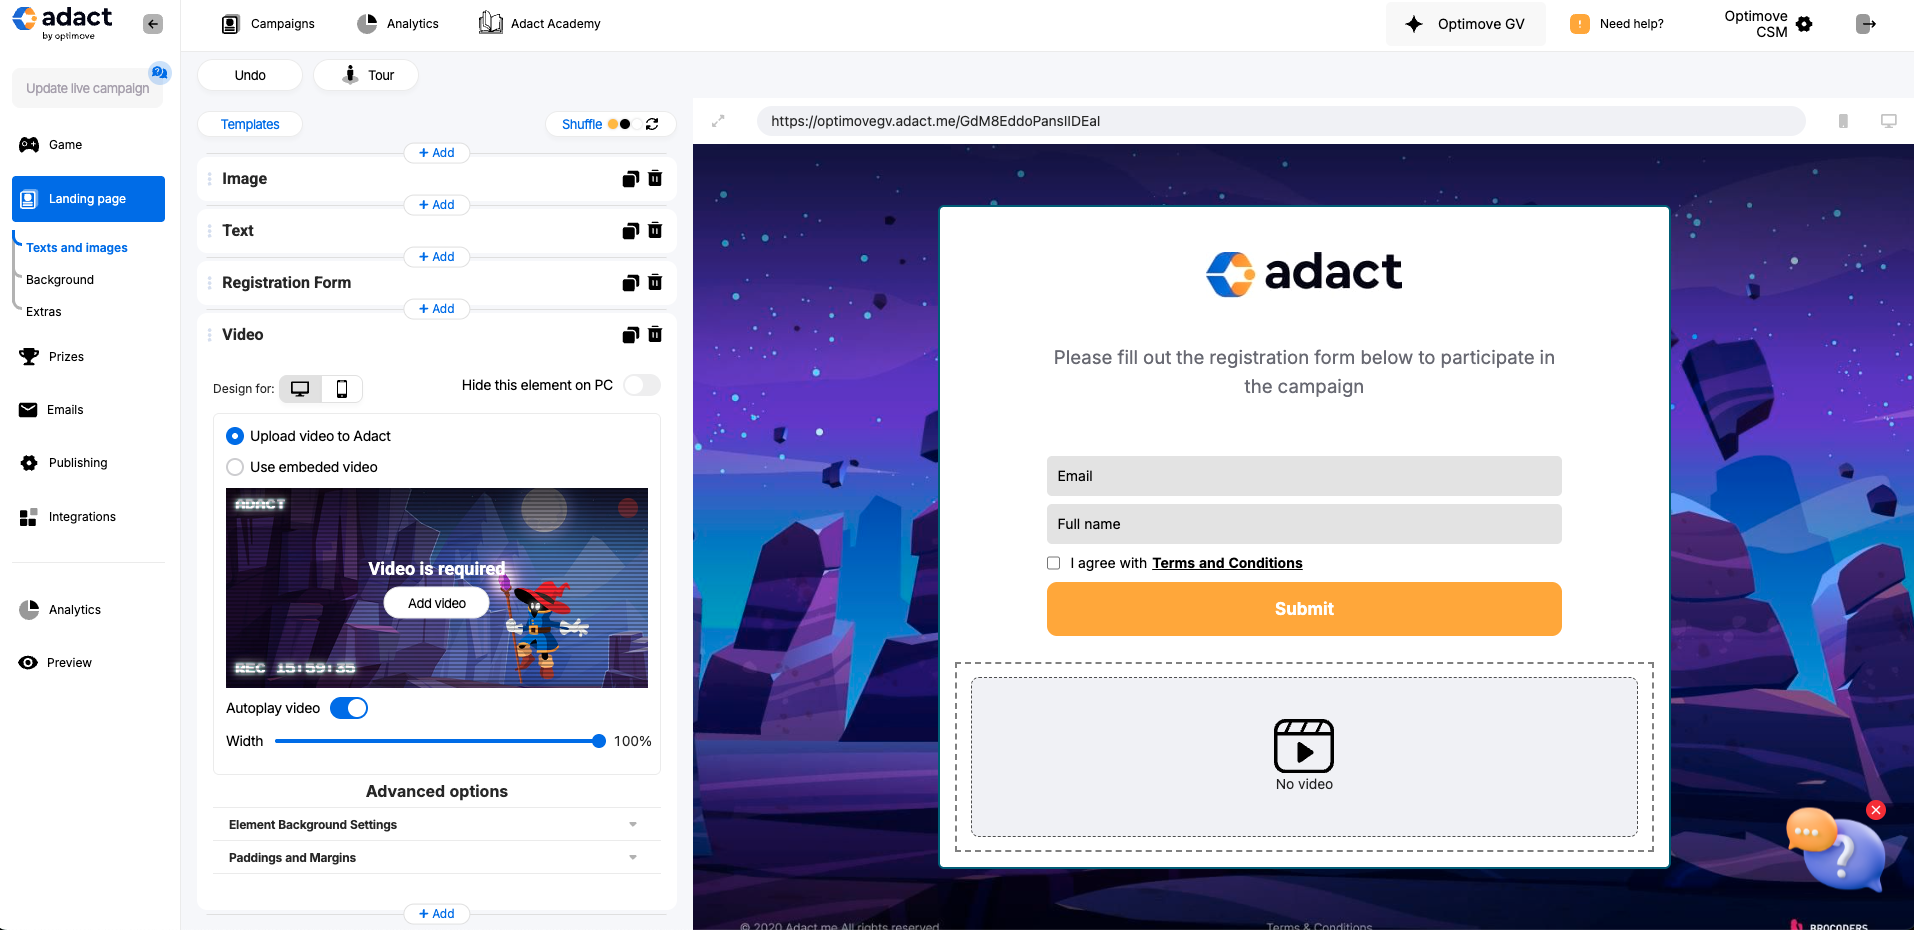Duplicate the Video element
This screenshot has width=1914, height=930.
[x=630, y=335]
